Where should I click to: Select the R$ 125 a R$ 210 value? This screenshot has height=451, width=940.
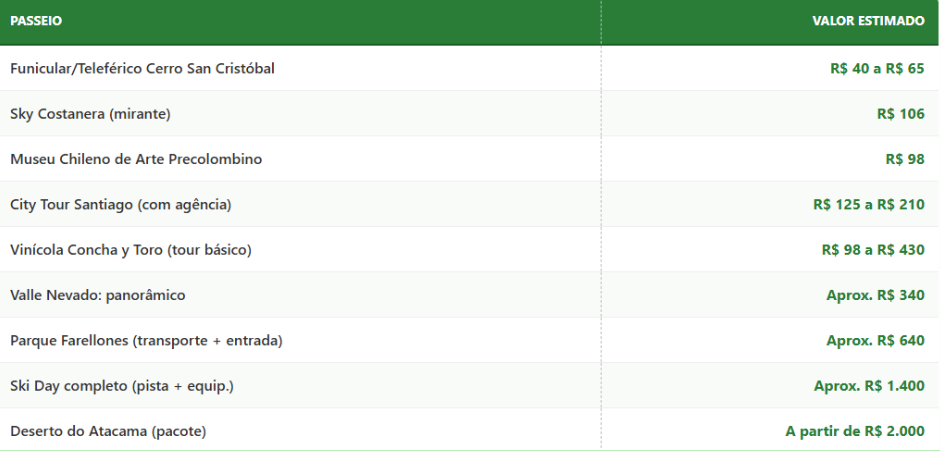tap(868, 205)
